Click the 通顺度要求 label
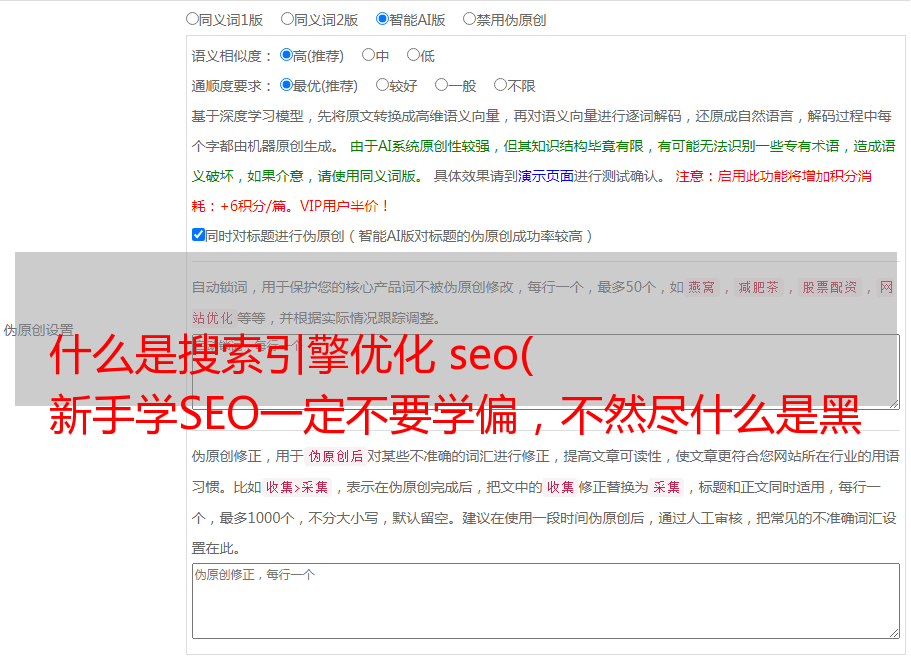The width and height of the screenshot is (911, 658). coord(232,86)
